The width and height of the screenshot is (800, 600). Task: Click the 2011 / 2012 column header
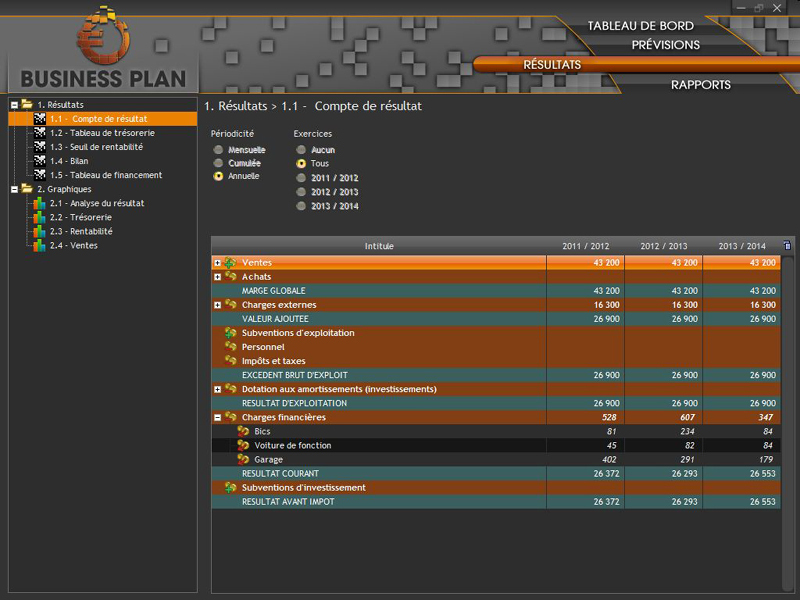pos(586,246)
